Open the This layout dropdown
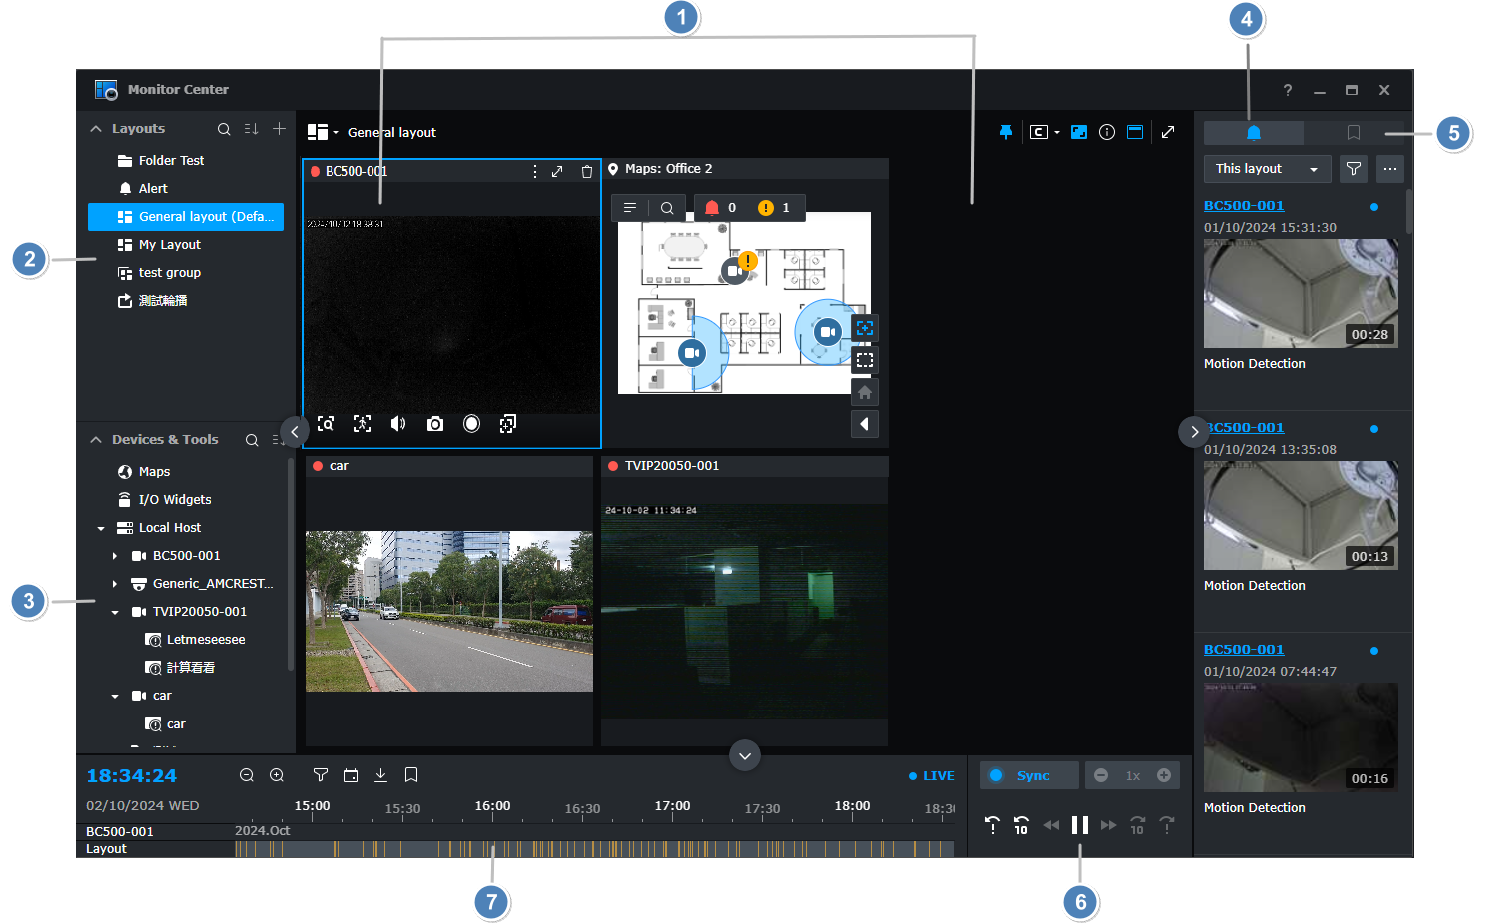This screenshot has width=1486, height=923. [1268, 169]
